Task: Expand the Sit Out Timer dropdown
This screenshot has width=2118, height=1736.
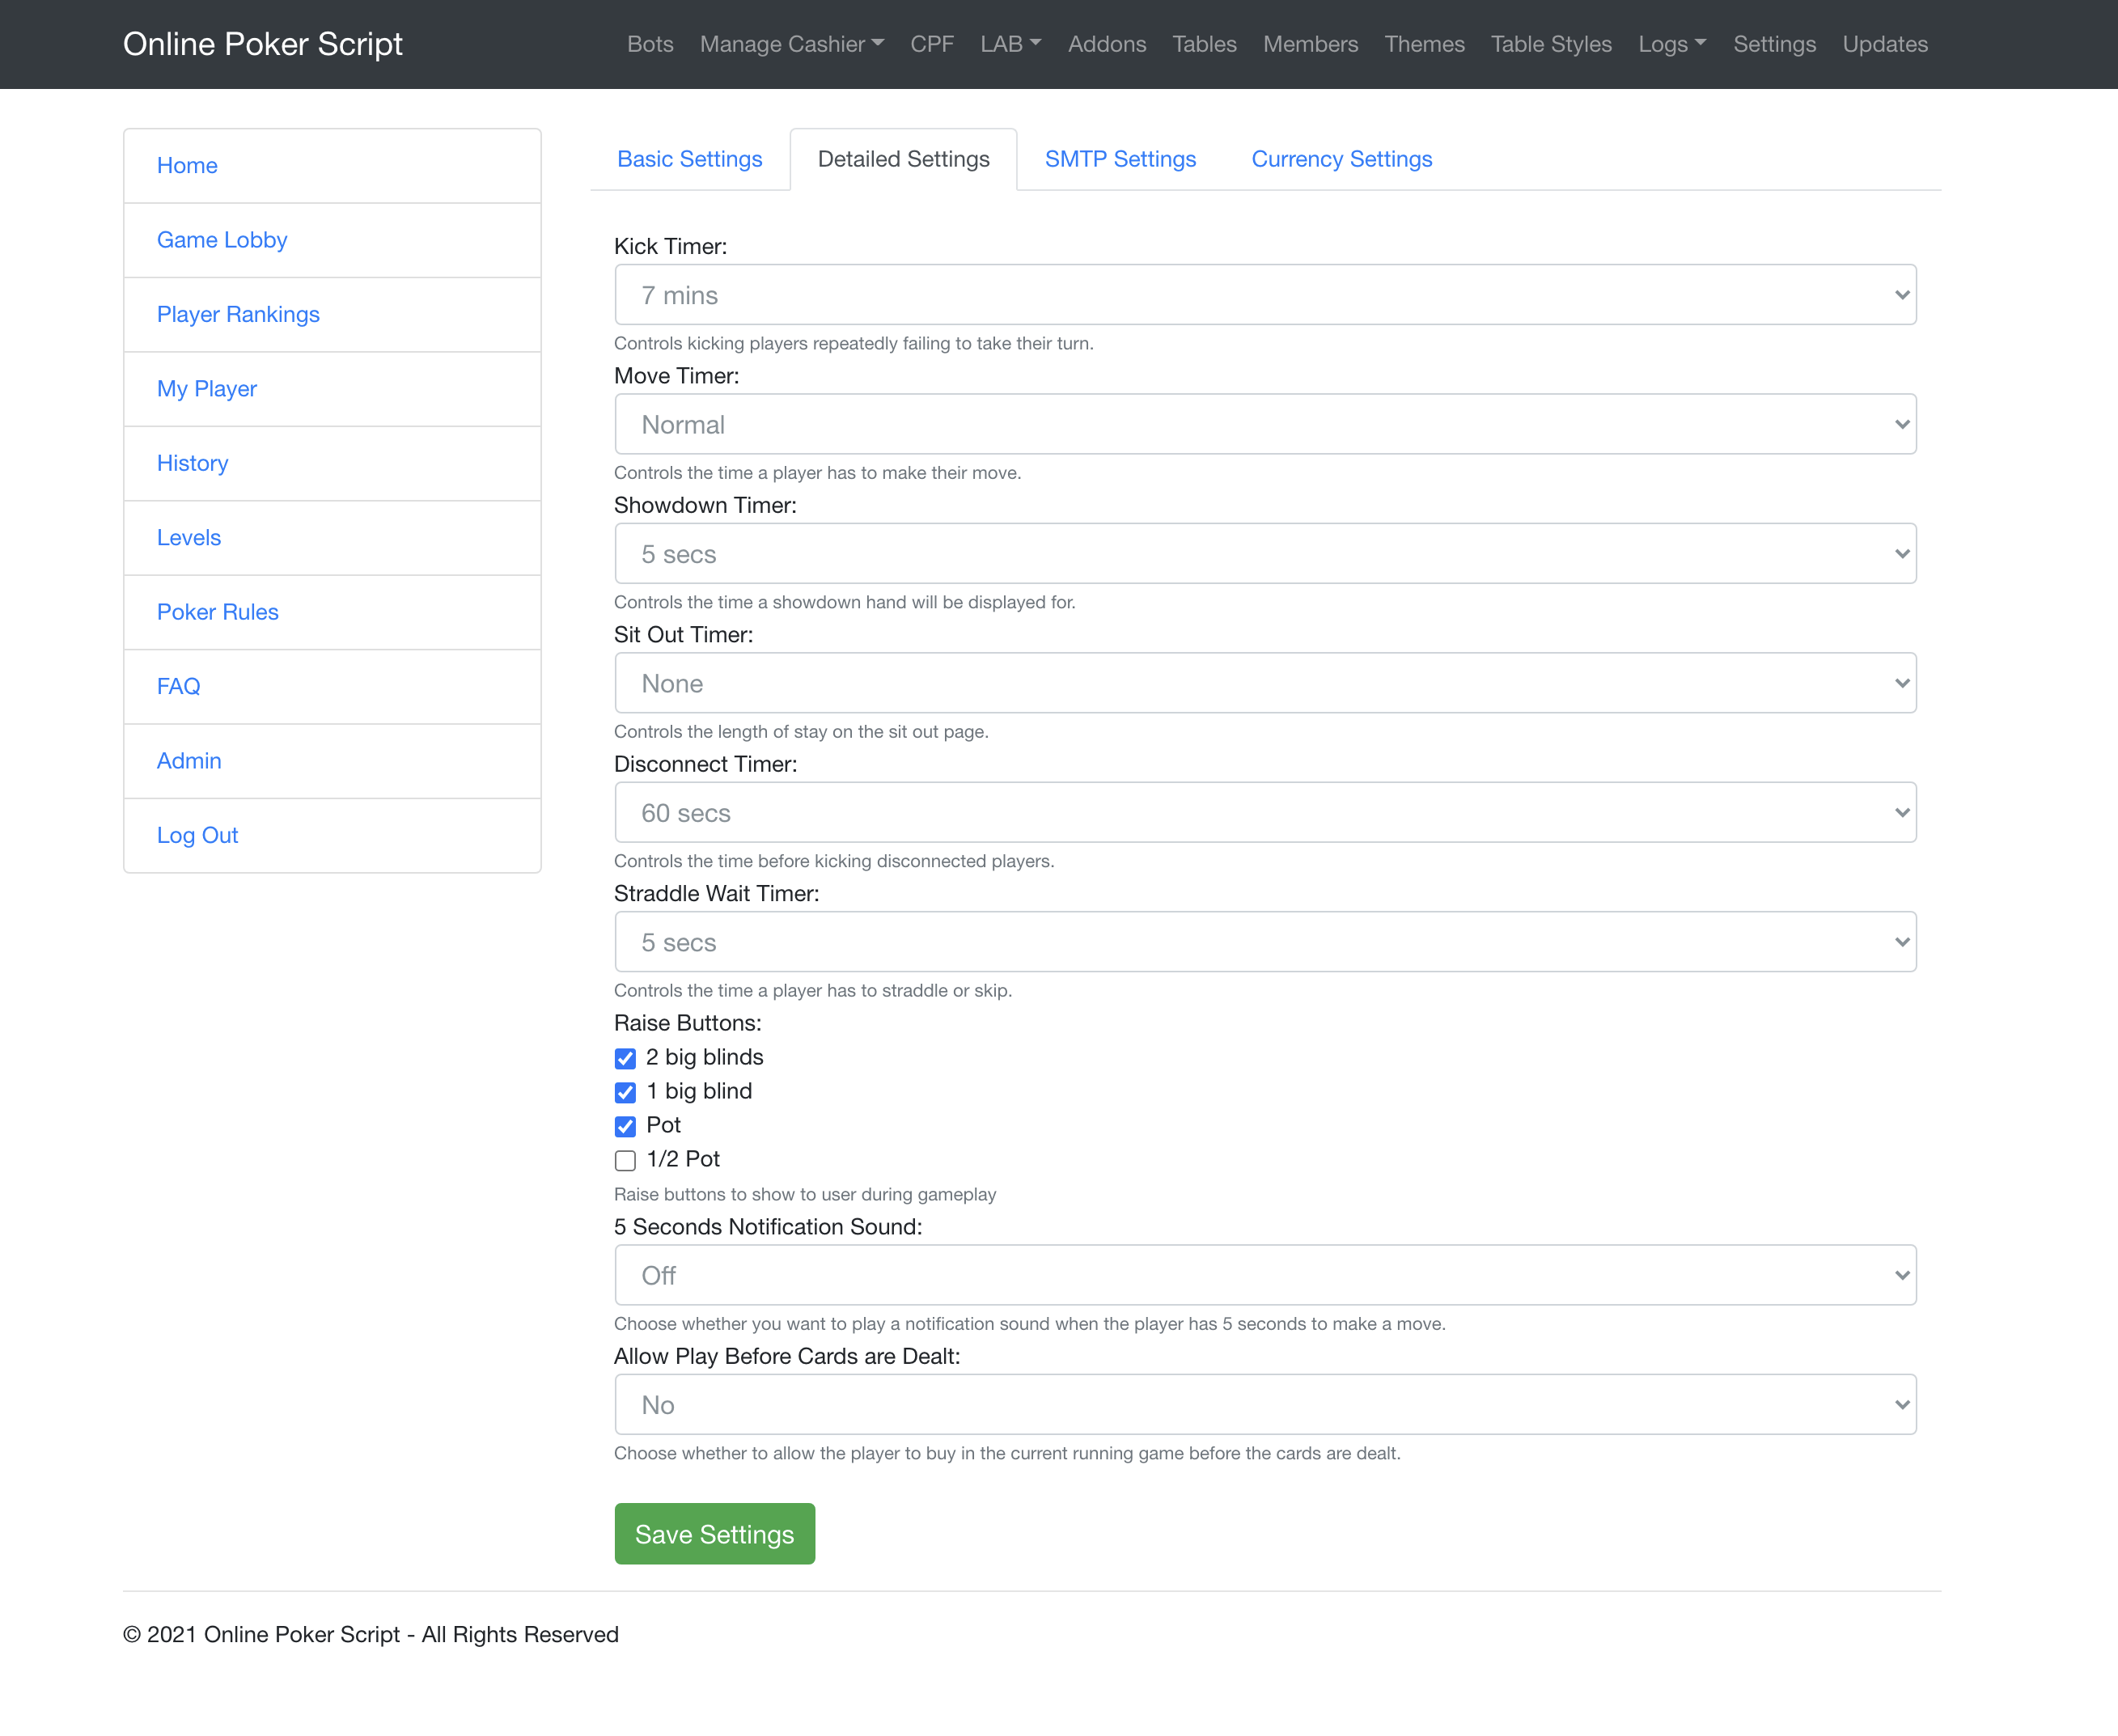Action: point(1265,683)
